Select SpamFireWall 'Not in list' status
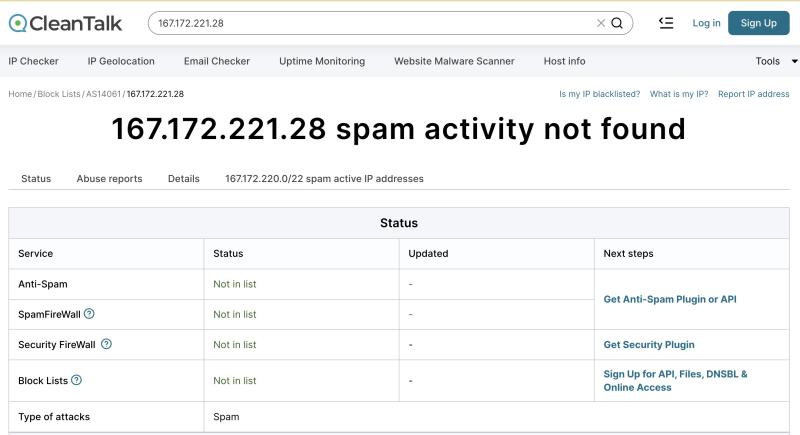This screenshot has width=800, height=435. click(x=235, y=314)
